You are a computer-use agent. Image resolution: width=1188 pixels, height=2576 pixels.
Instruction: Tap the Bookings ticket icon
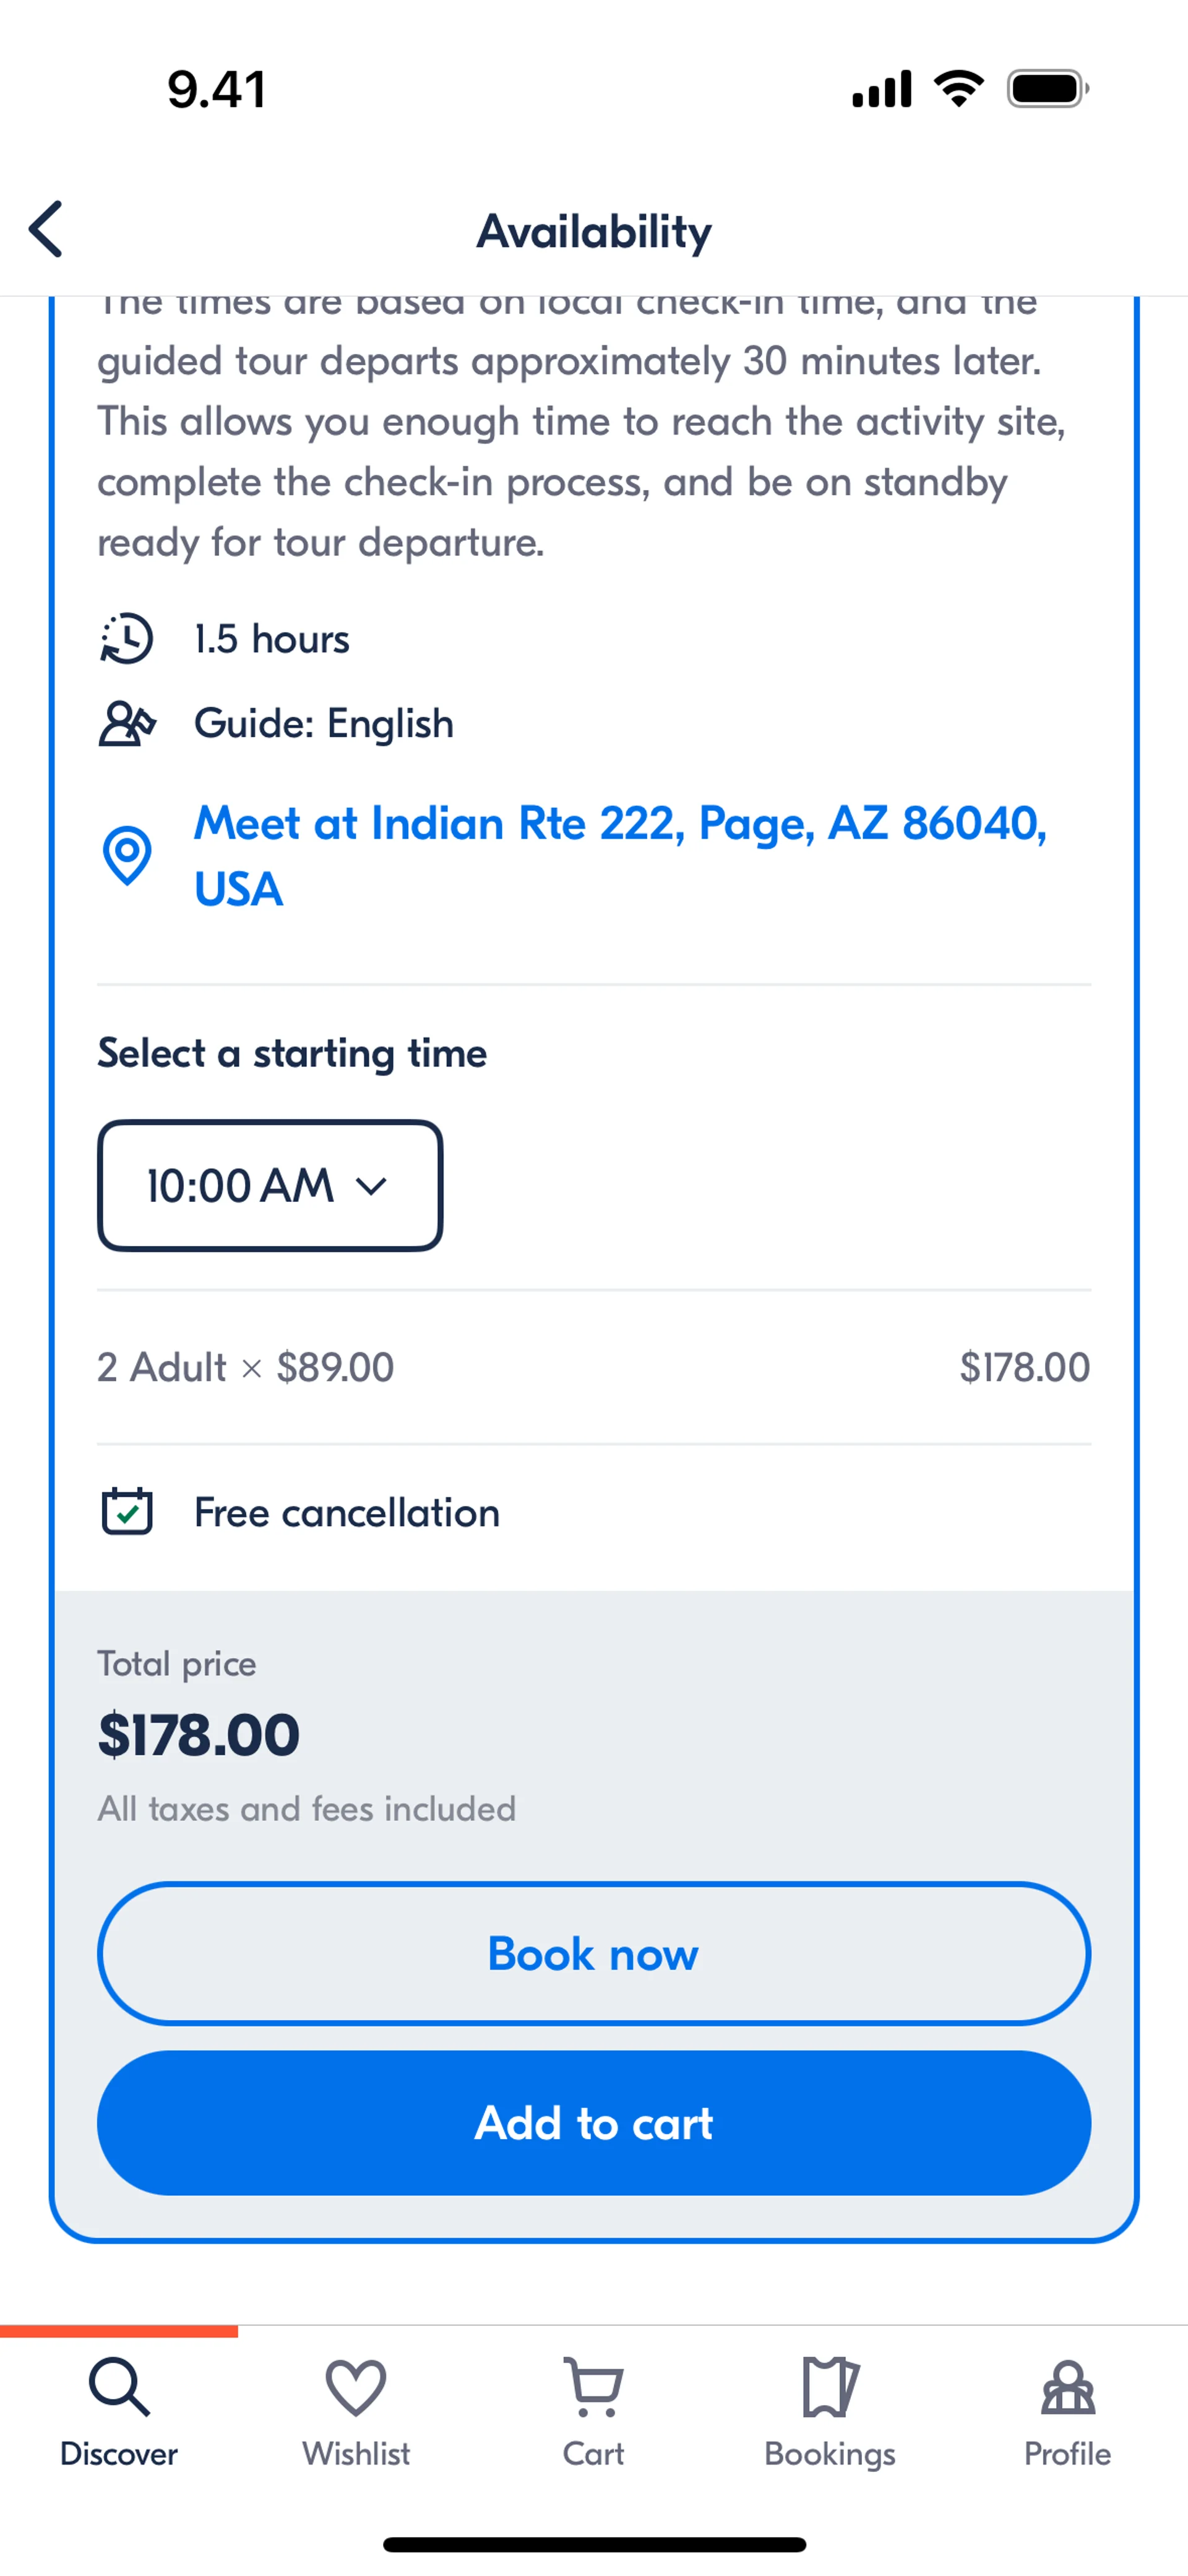(x=830, y=2387)
